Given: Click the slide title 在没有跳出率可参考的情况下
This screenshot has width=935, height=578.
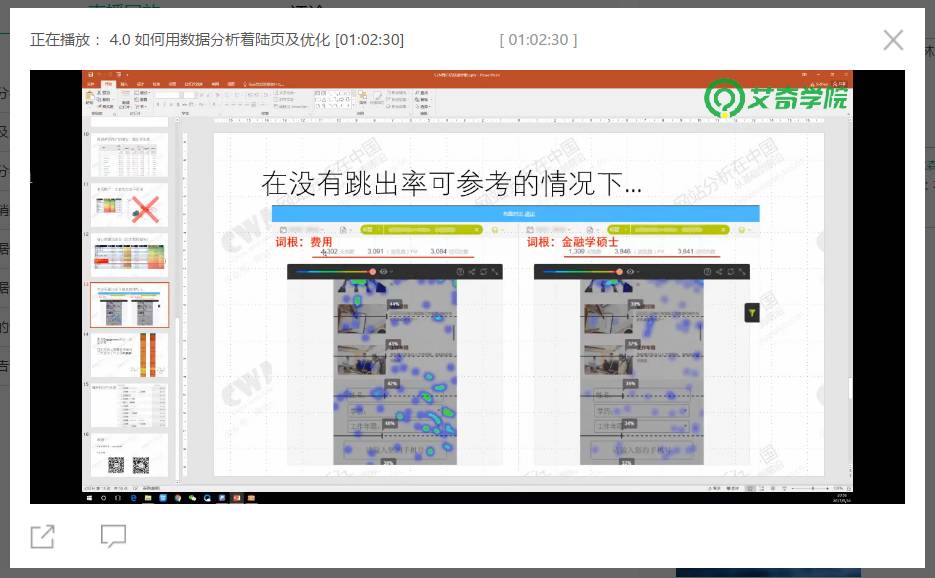Looking at the screenshot, I should [x=451, y=183].
